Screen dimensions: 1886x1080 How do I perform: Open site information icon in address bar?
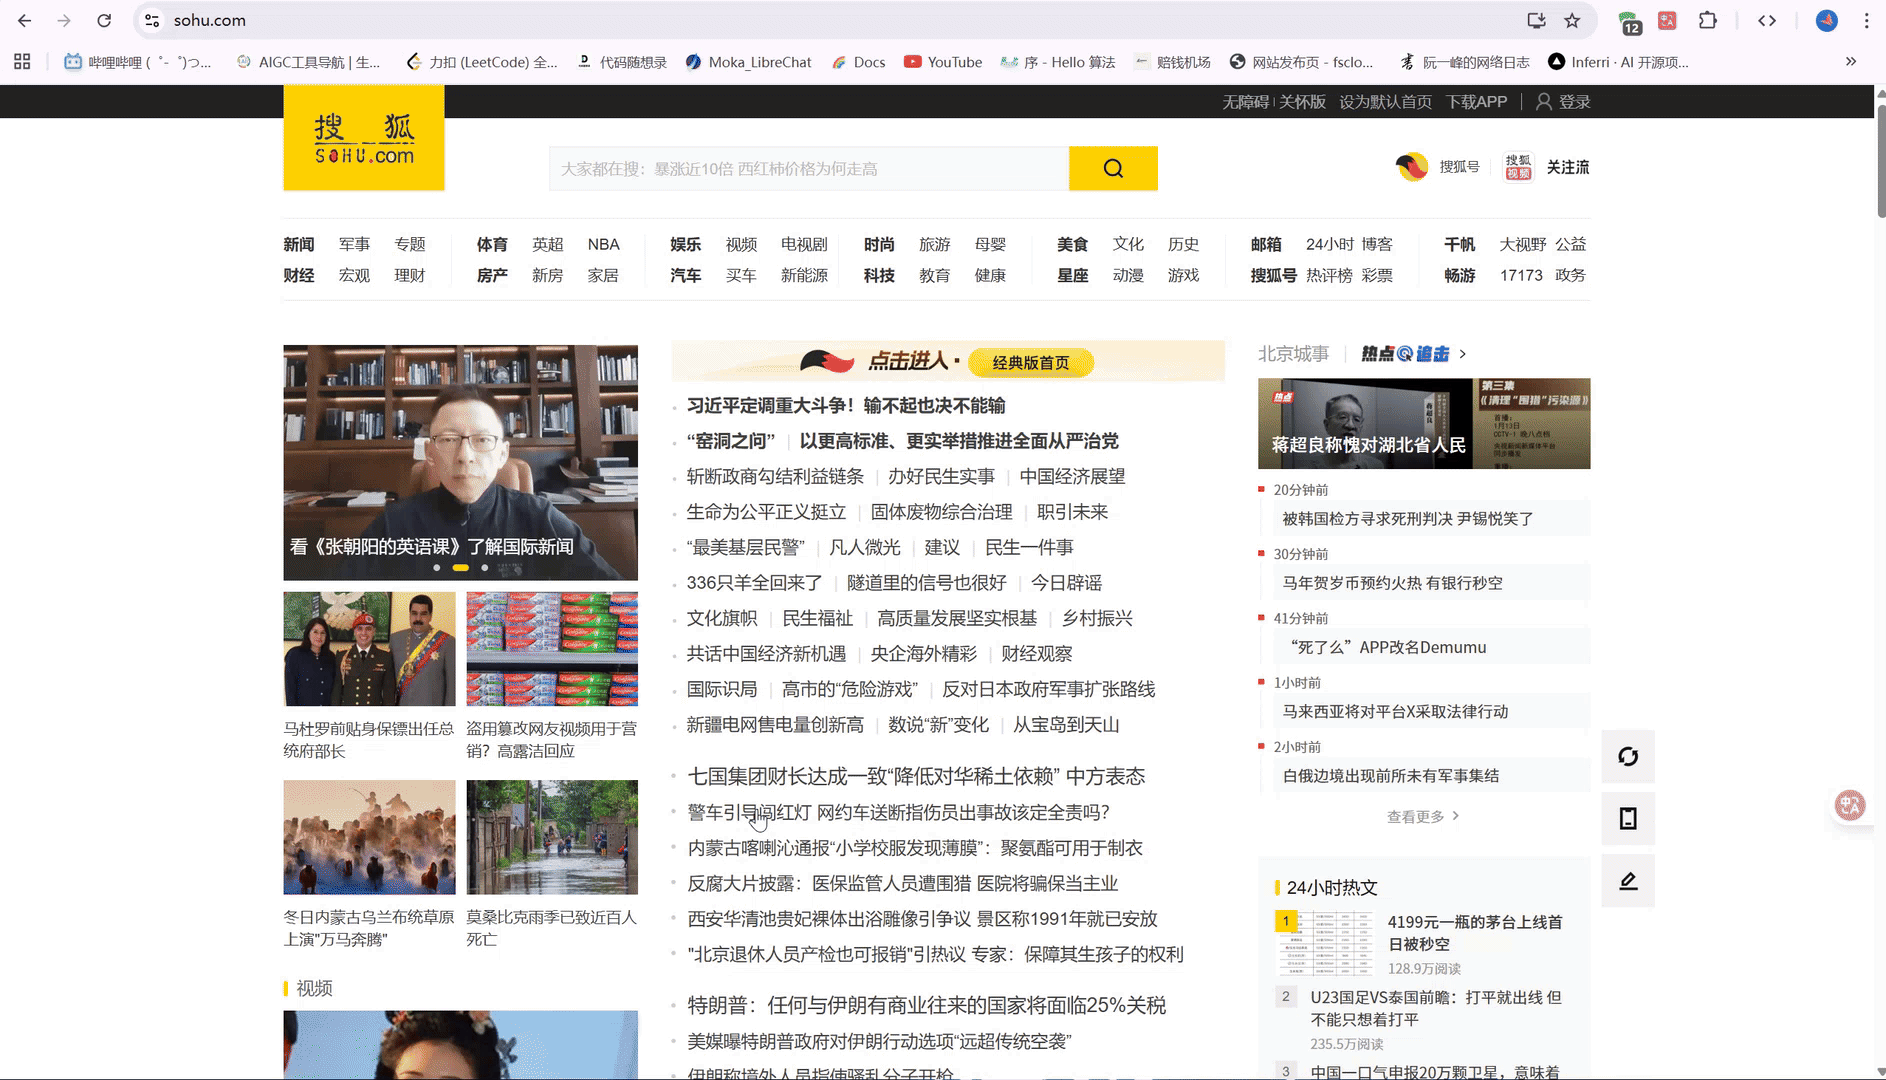(x=152, y=20)
